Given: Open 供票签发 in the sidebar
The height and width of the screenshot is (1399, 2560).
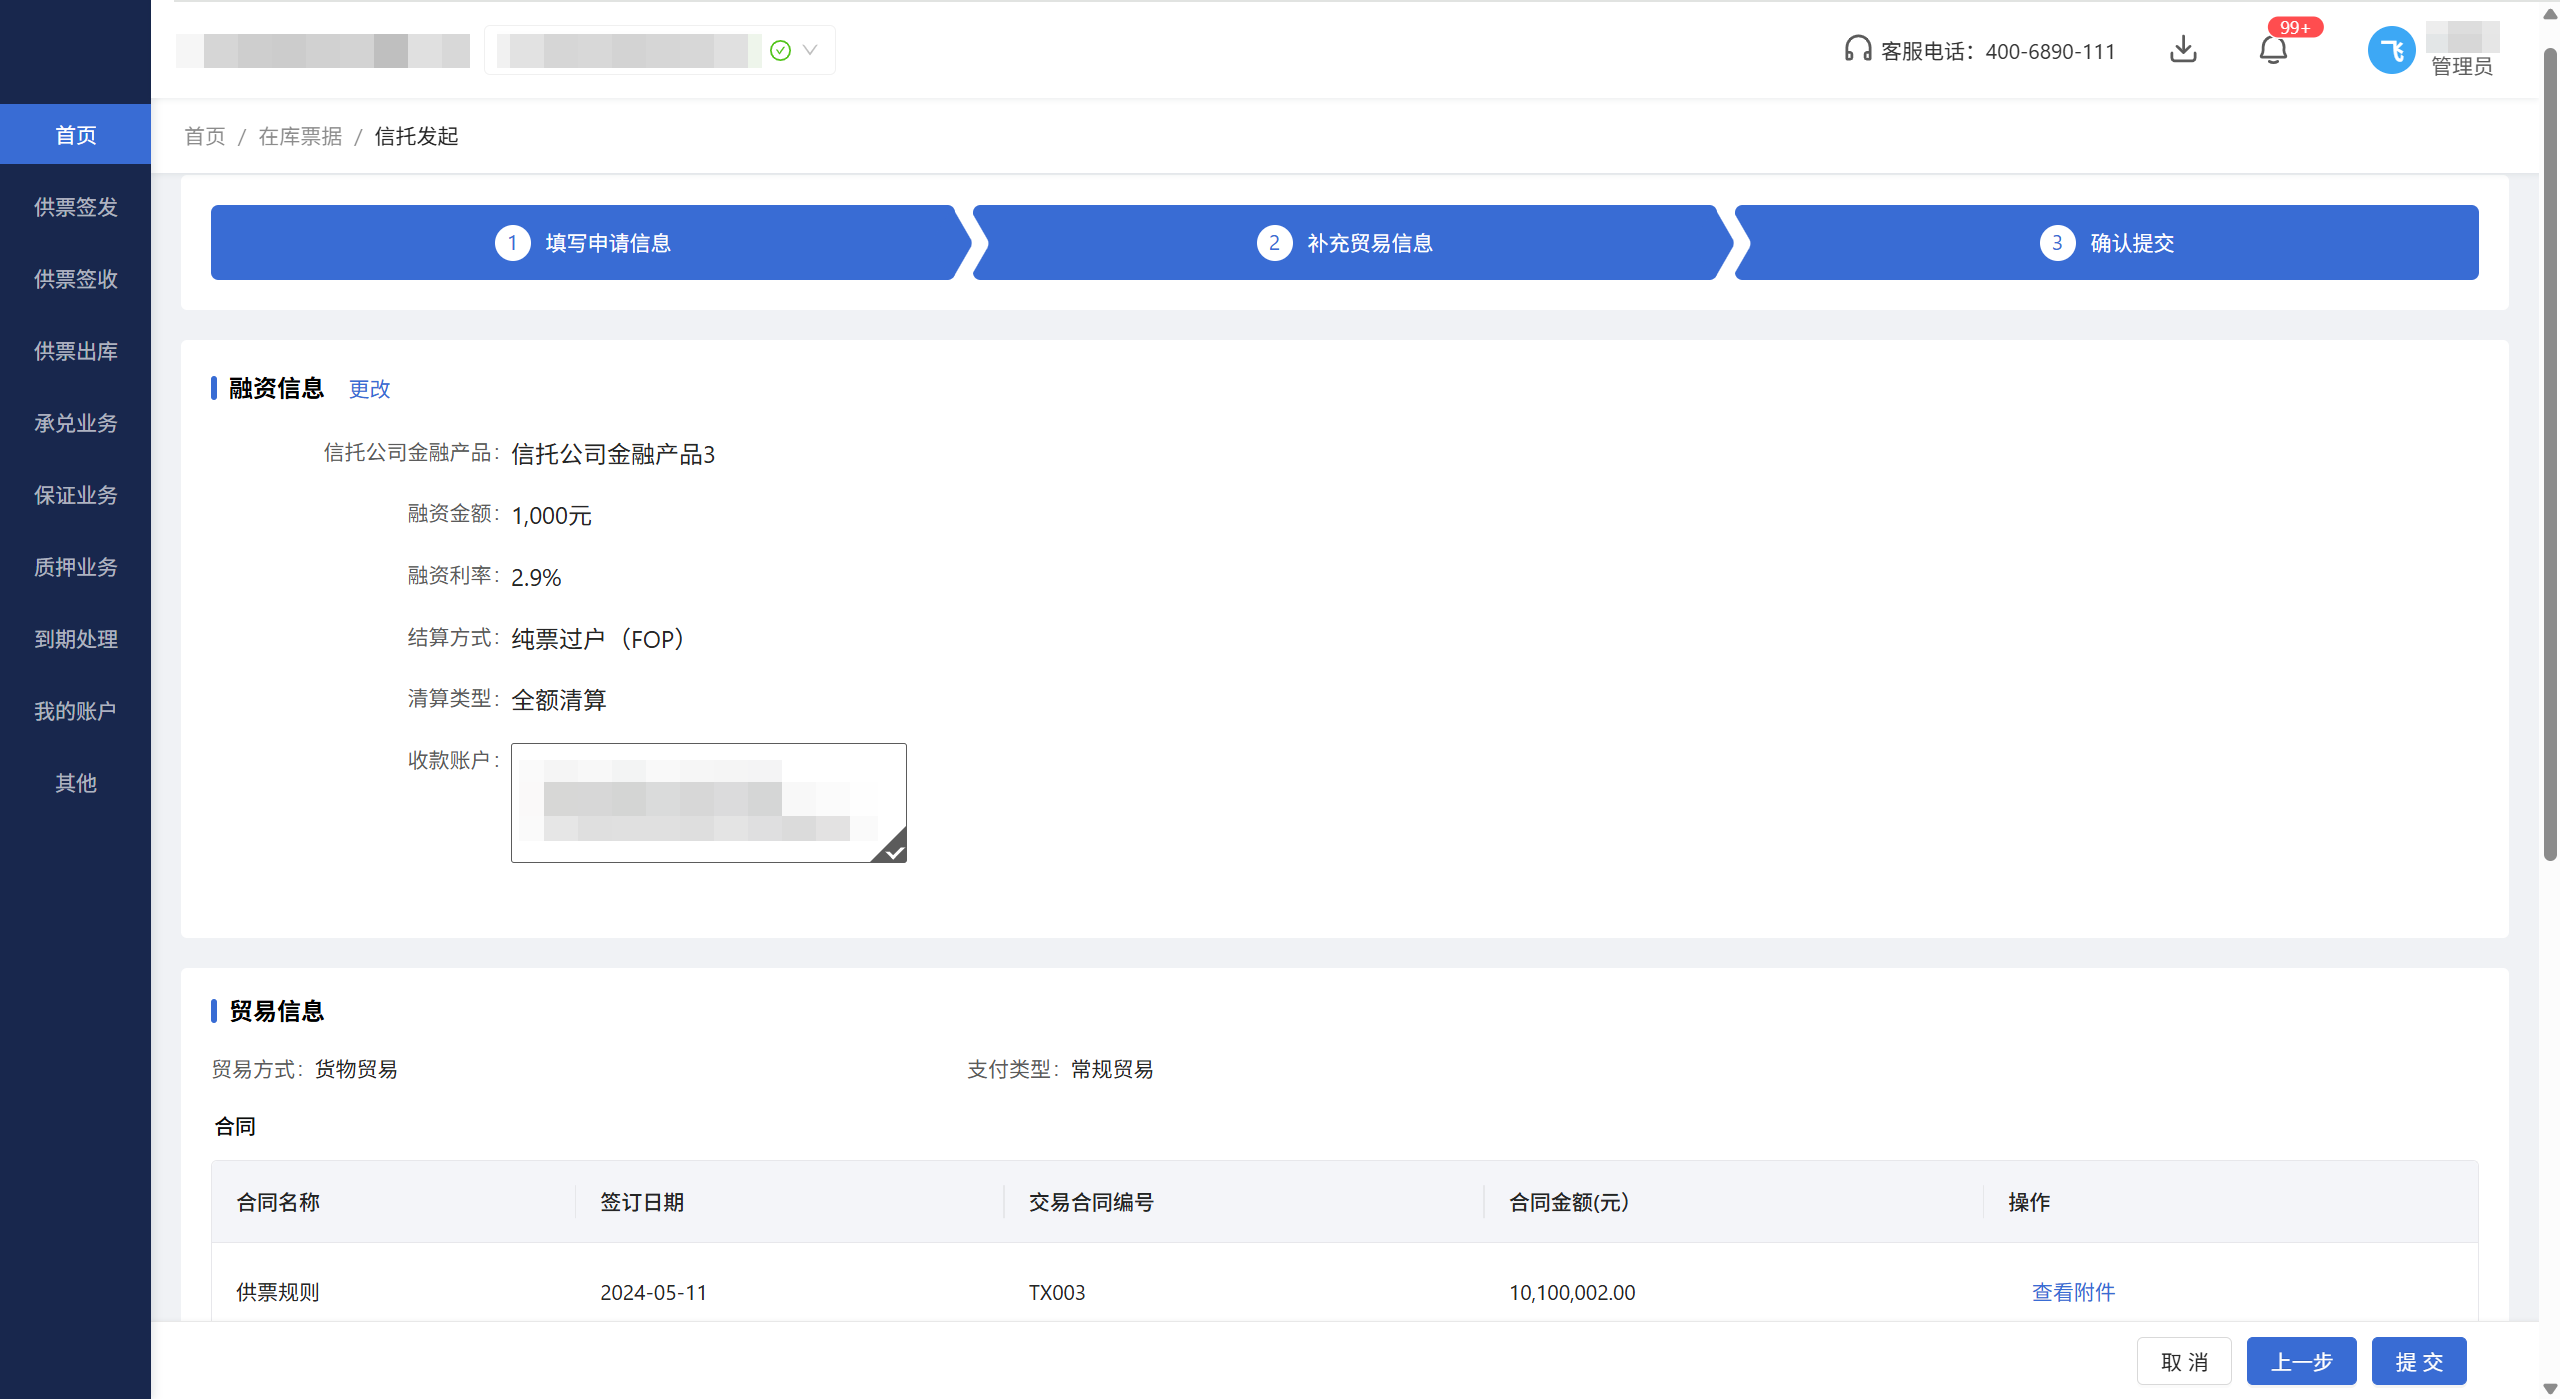Looking at the screenshot, I should pos(76,207).
